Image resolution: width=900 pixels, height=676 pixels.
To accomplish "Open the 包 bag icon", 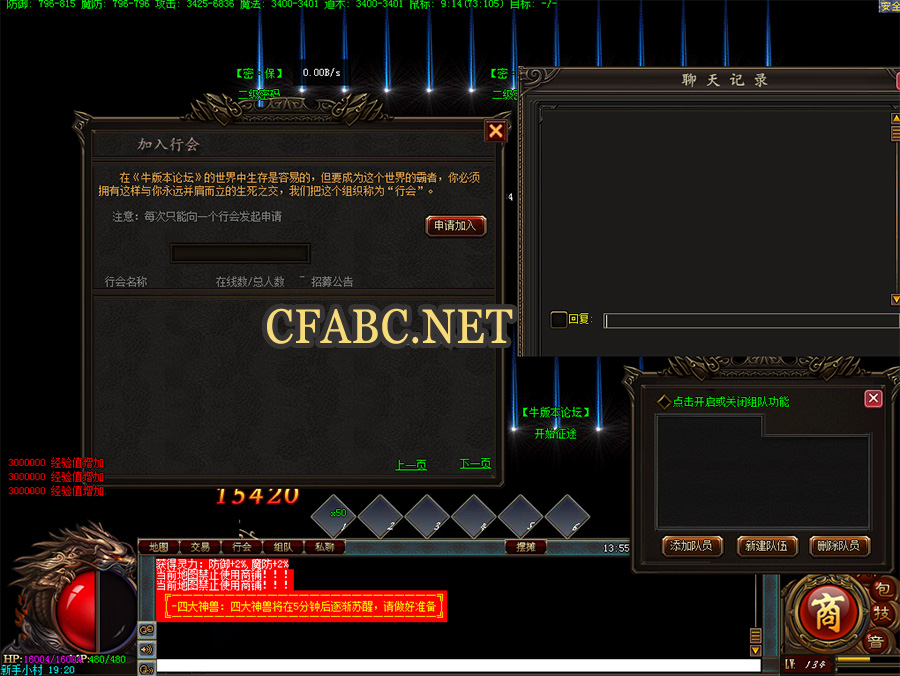I will pyautogui.click(x=882, y=589).
